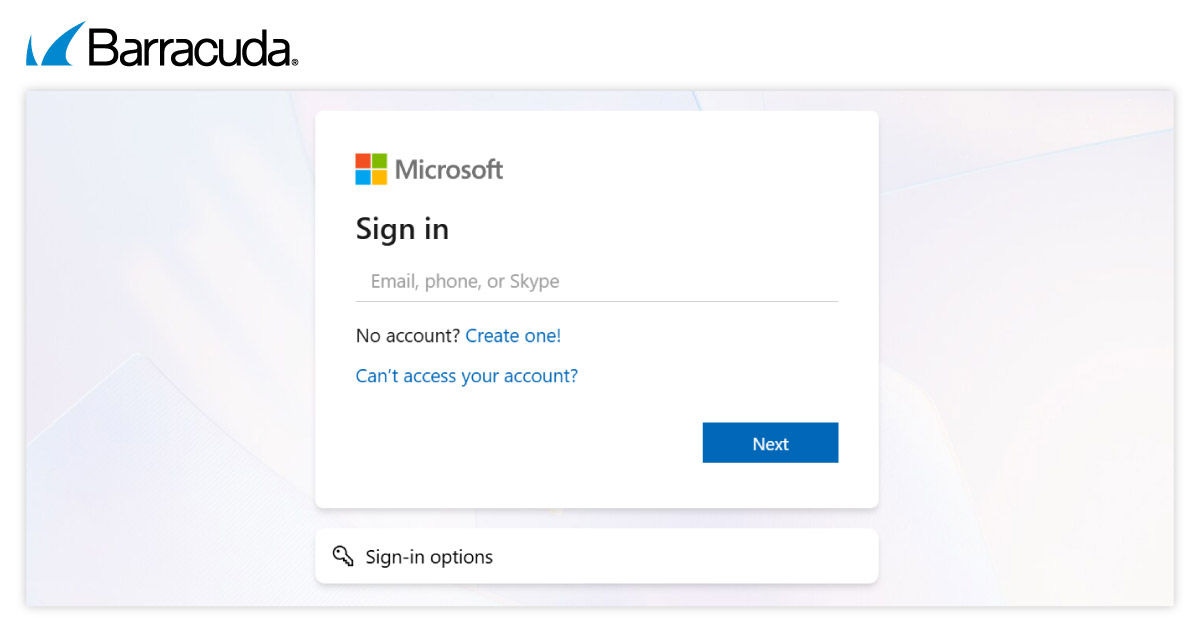Click the blue square of Microsoft logo
Screen dimensions: 1200x628
pos(363,177)
